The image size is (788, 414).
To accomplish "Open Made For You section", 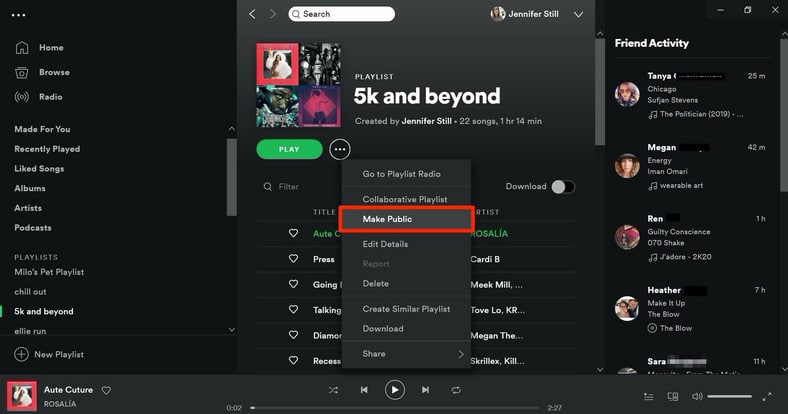I will coord(42,129).
